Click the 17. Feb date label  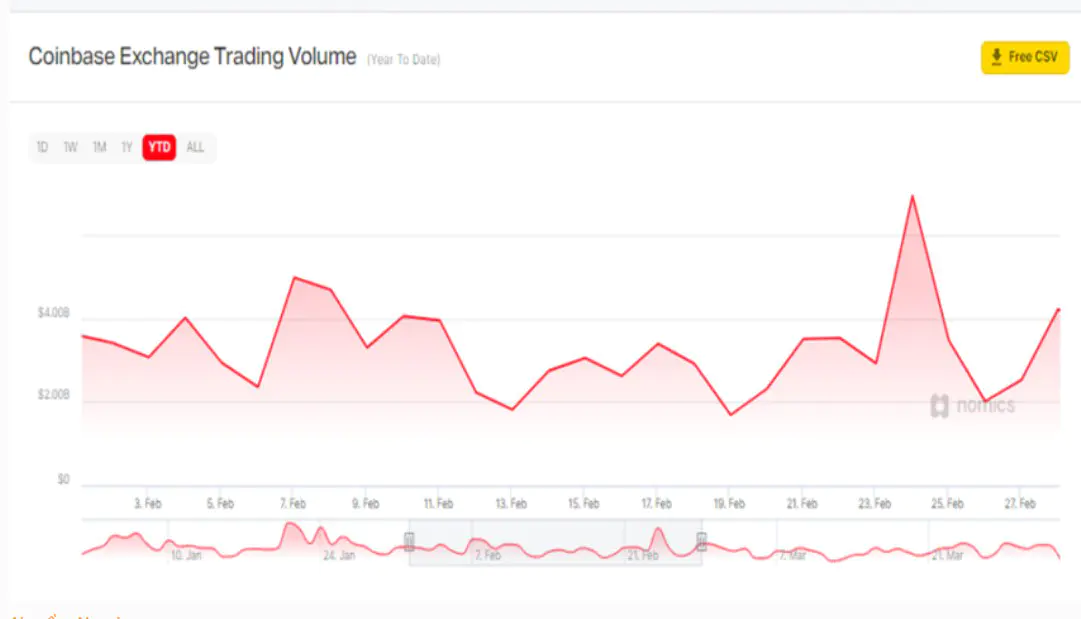(656, 504)
